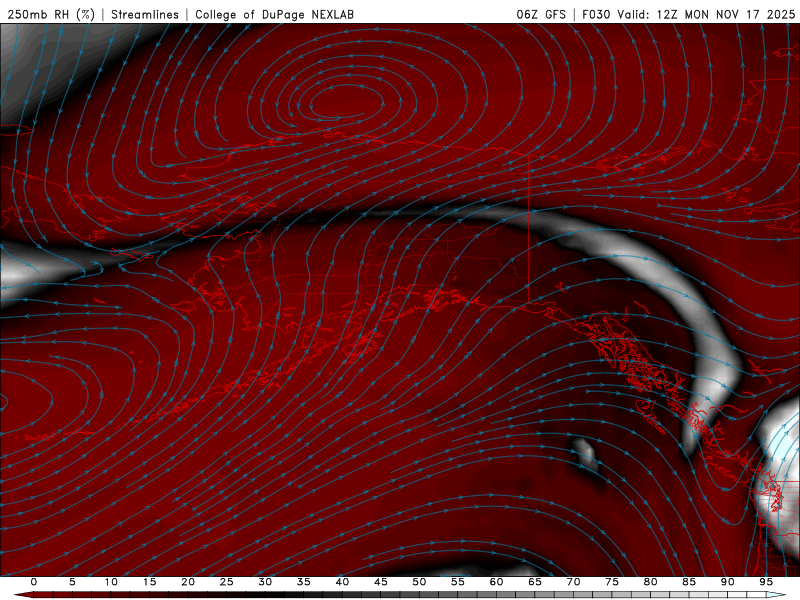Click the '85' tick label on colorbar
800x600 pixels.
tap(689, 582)
